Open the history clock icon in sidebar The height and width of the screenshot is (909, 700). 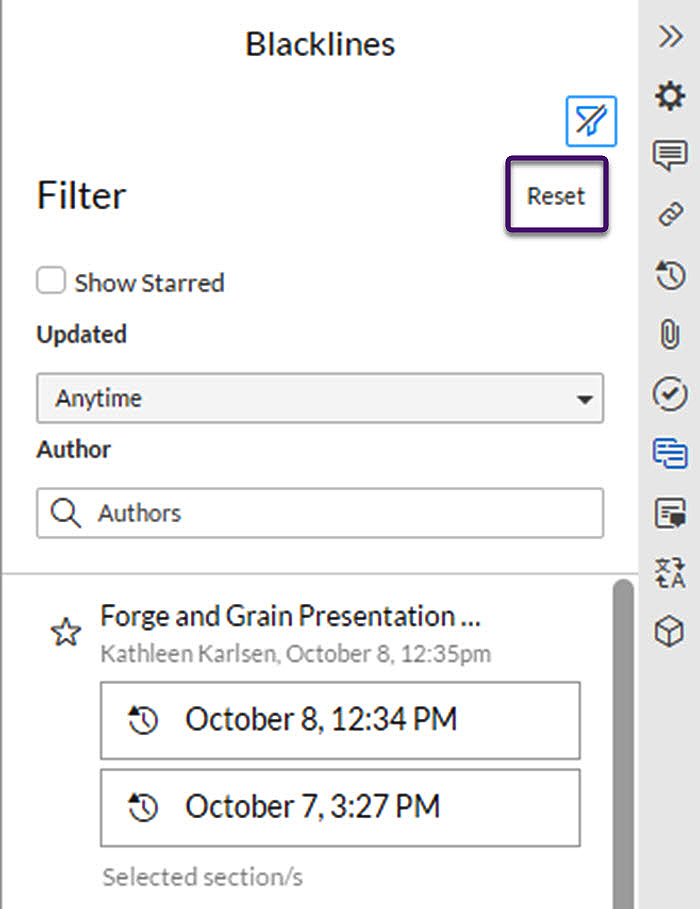pos(670,275)
